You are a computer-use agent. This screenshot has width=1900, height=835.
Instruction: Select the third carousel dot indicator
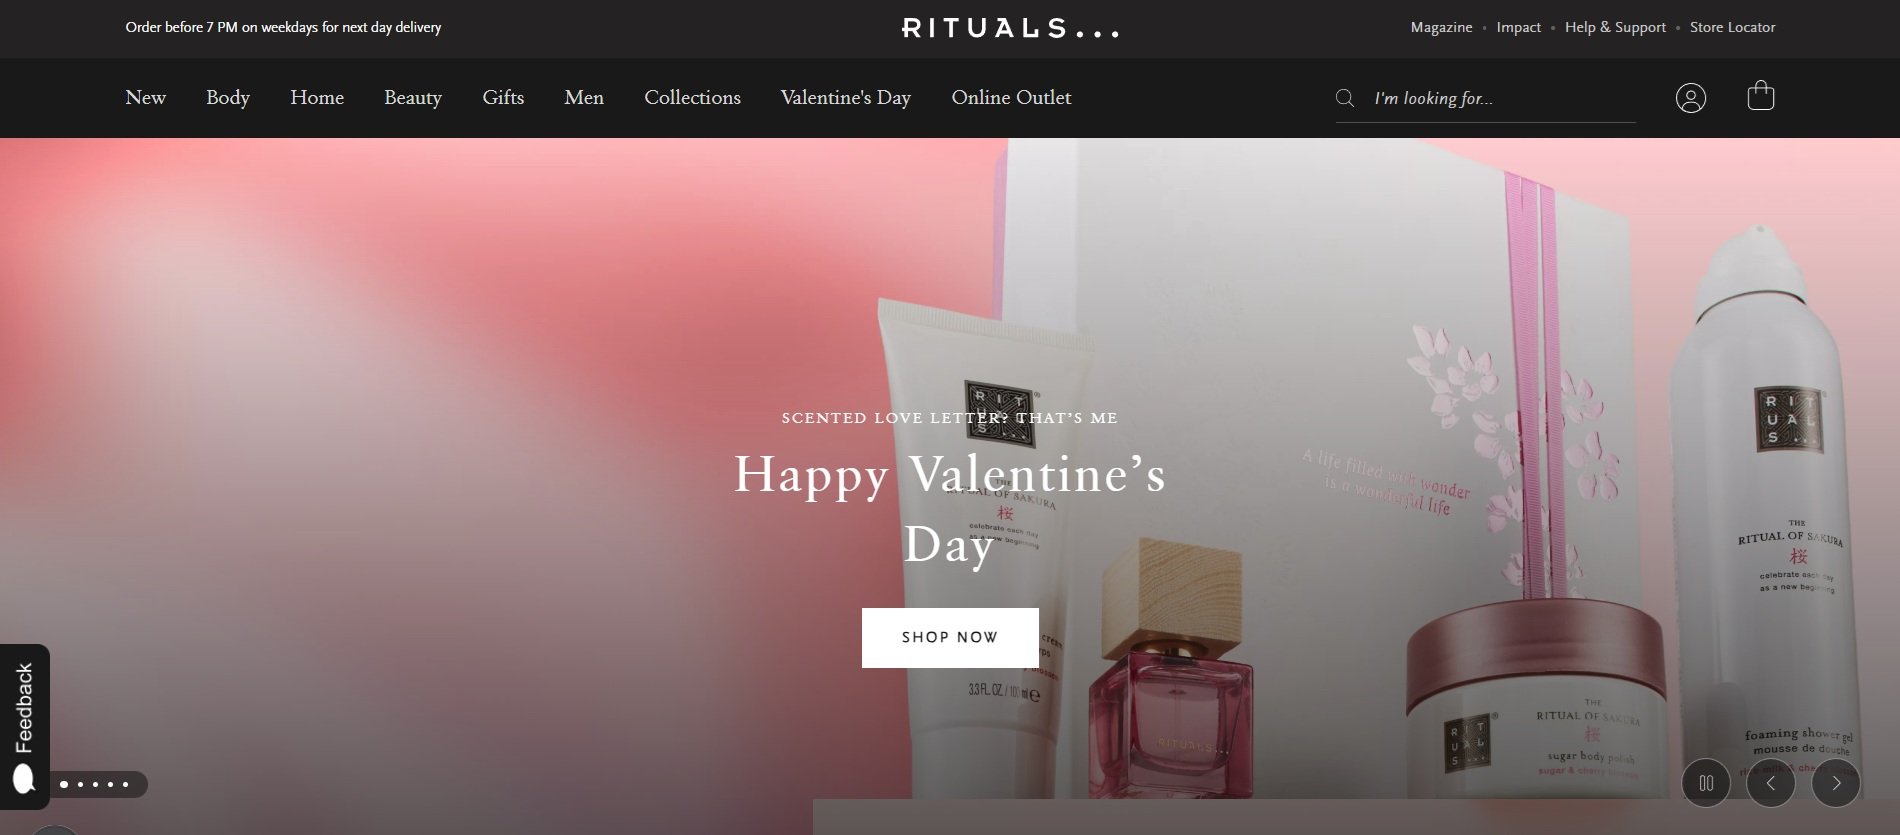(95, 784)
